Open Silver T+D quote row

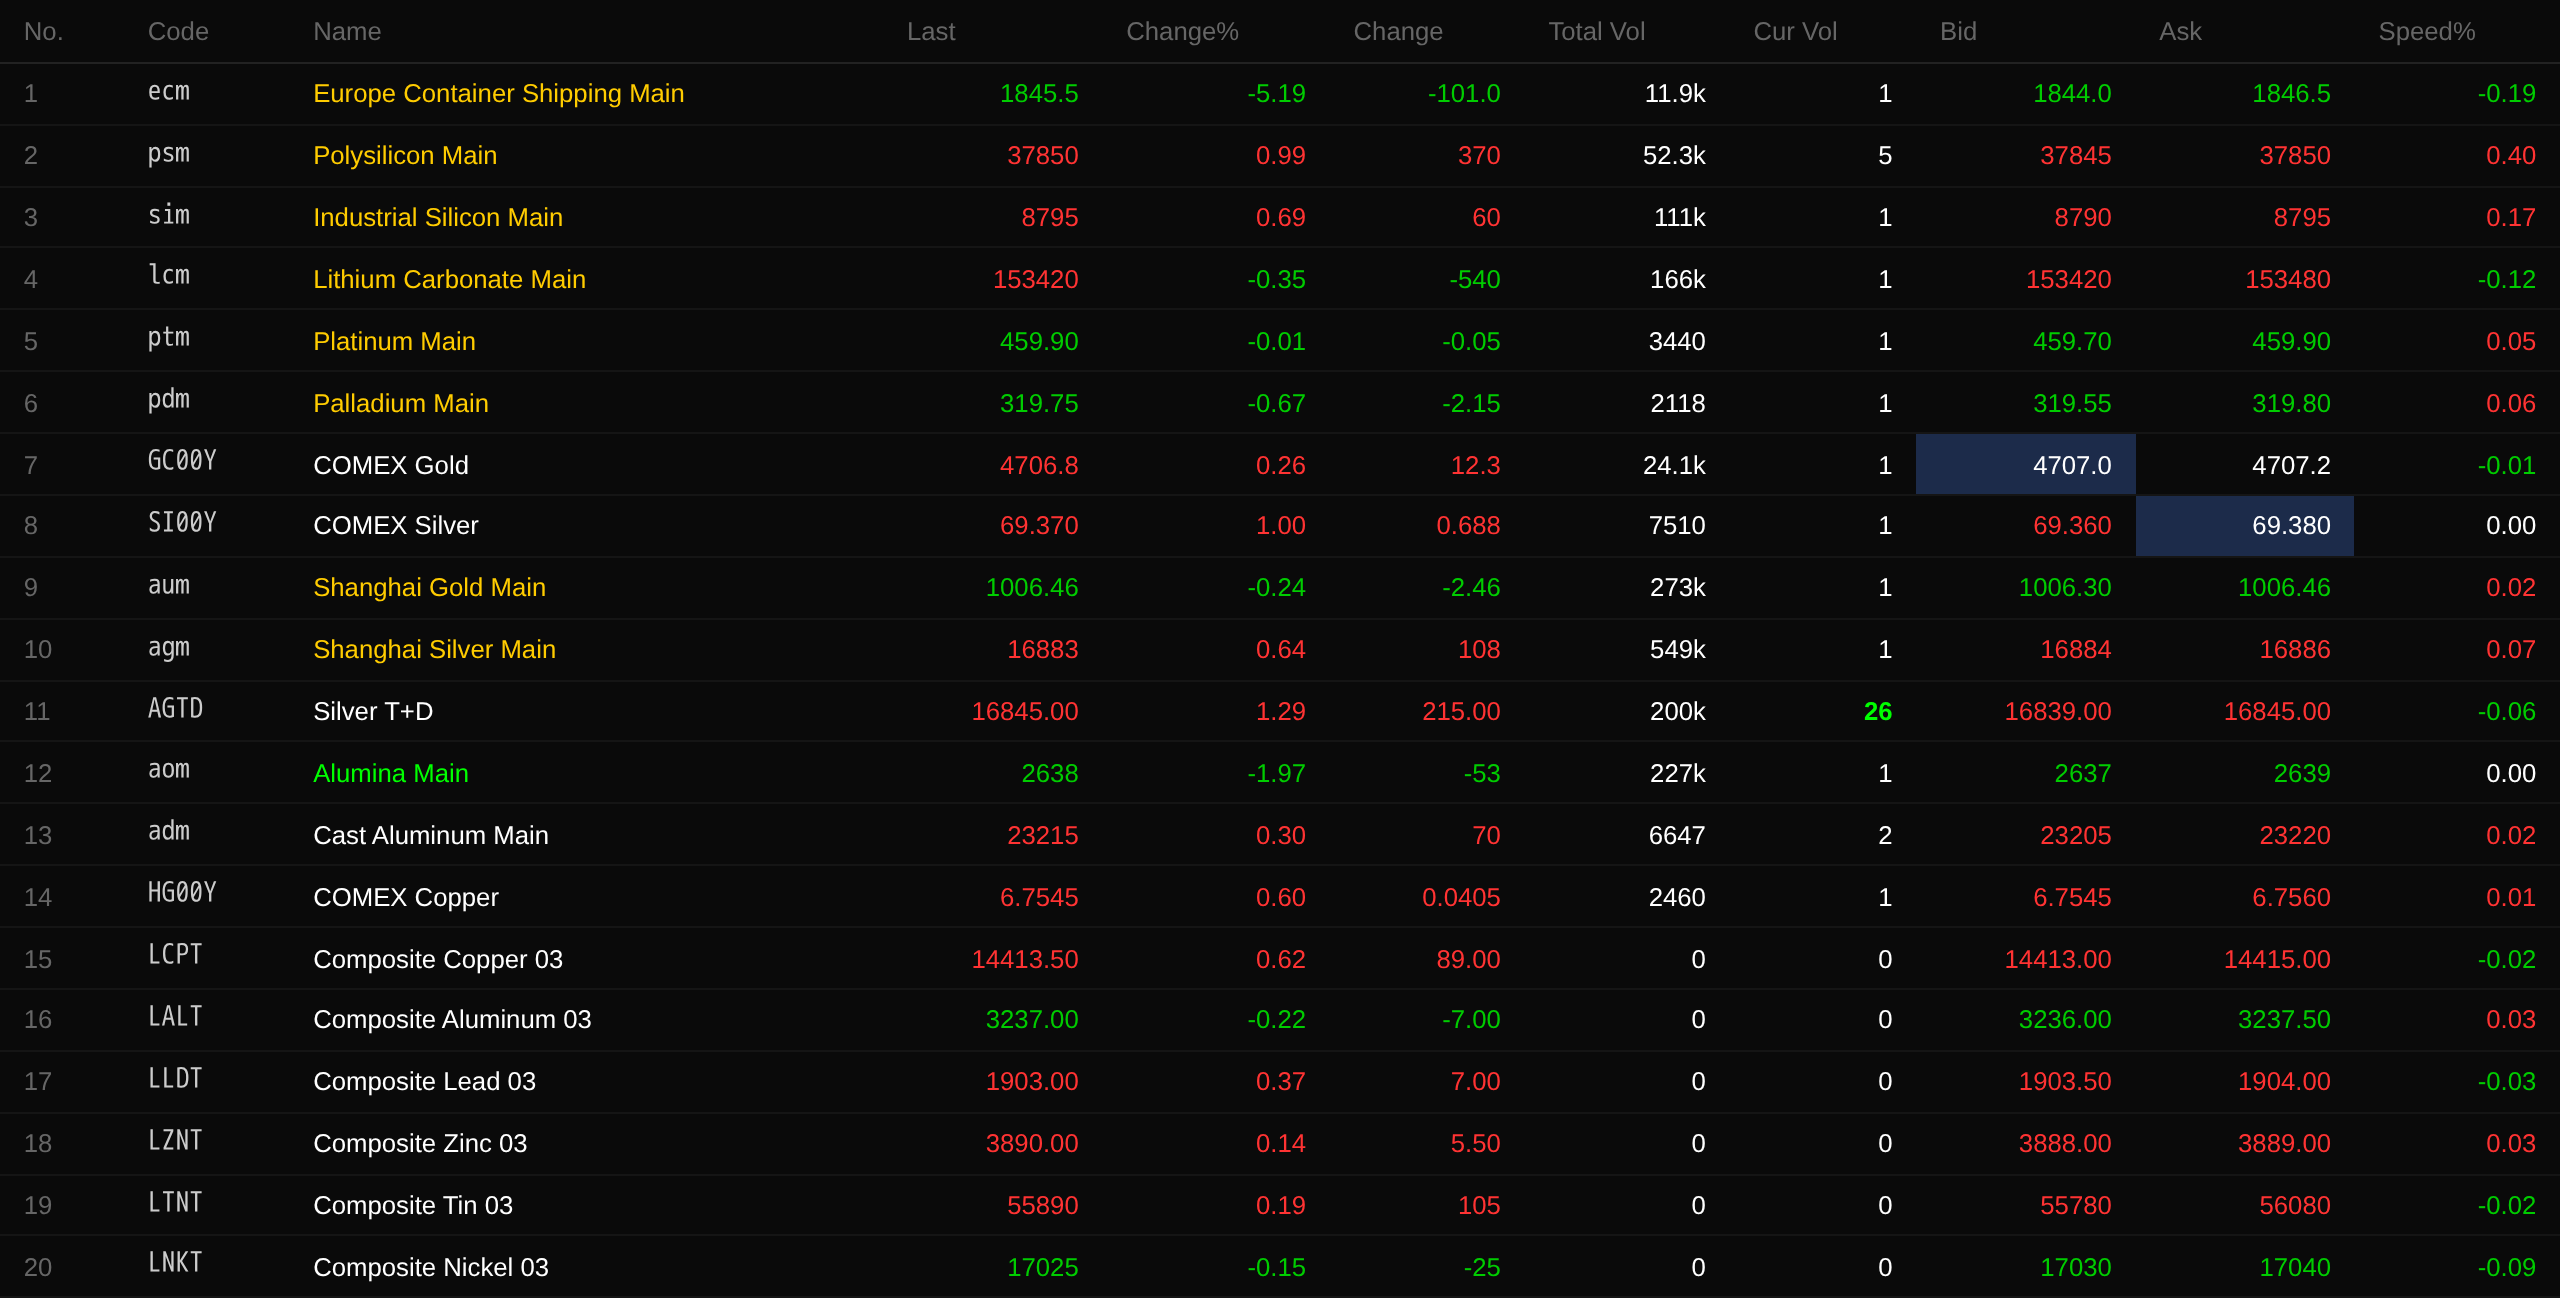pos(1280,712)
